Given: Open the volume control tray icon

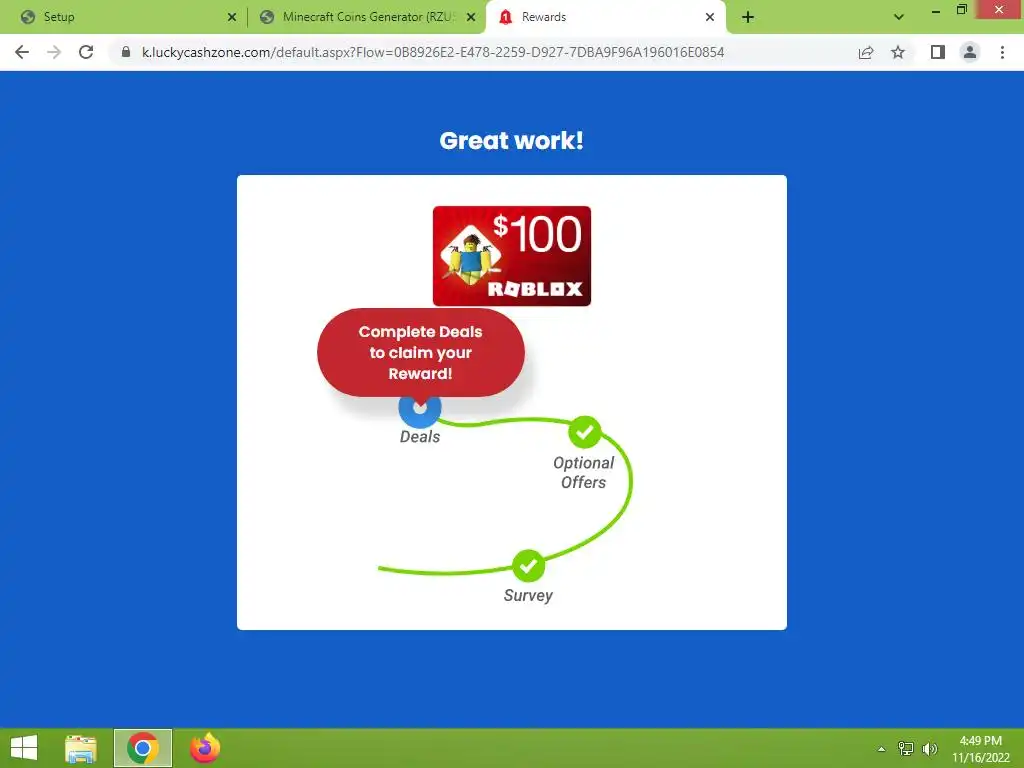Looking at the screenshot, I should pyautogui.click(x=930, y=749).
